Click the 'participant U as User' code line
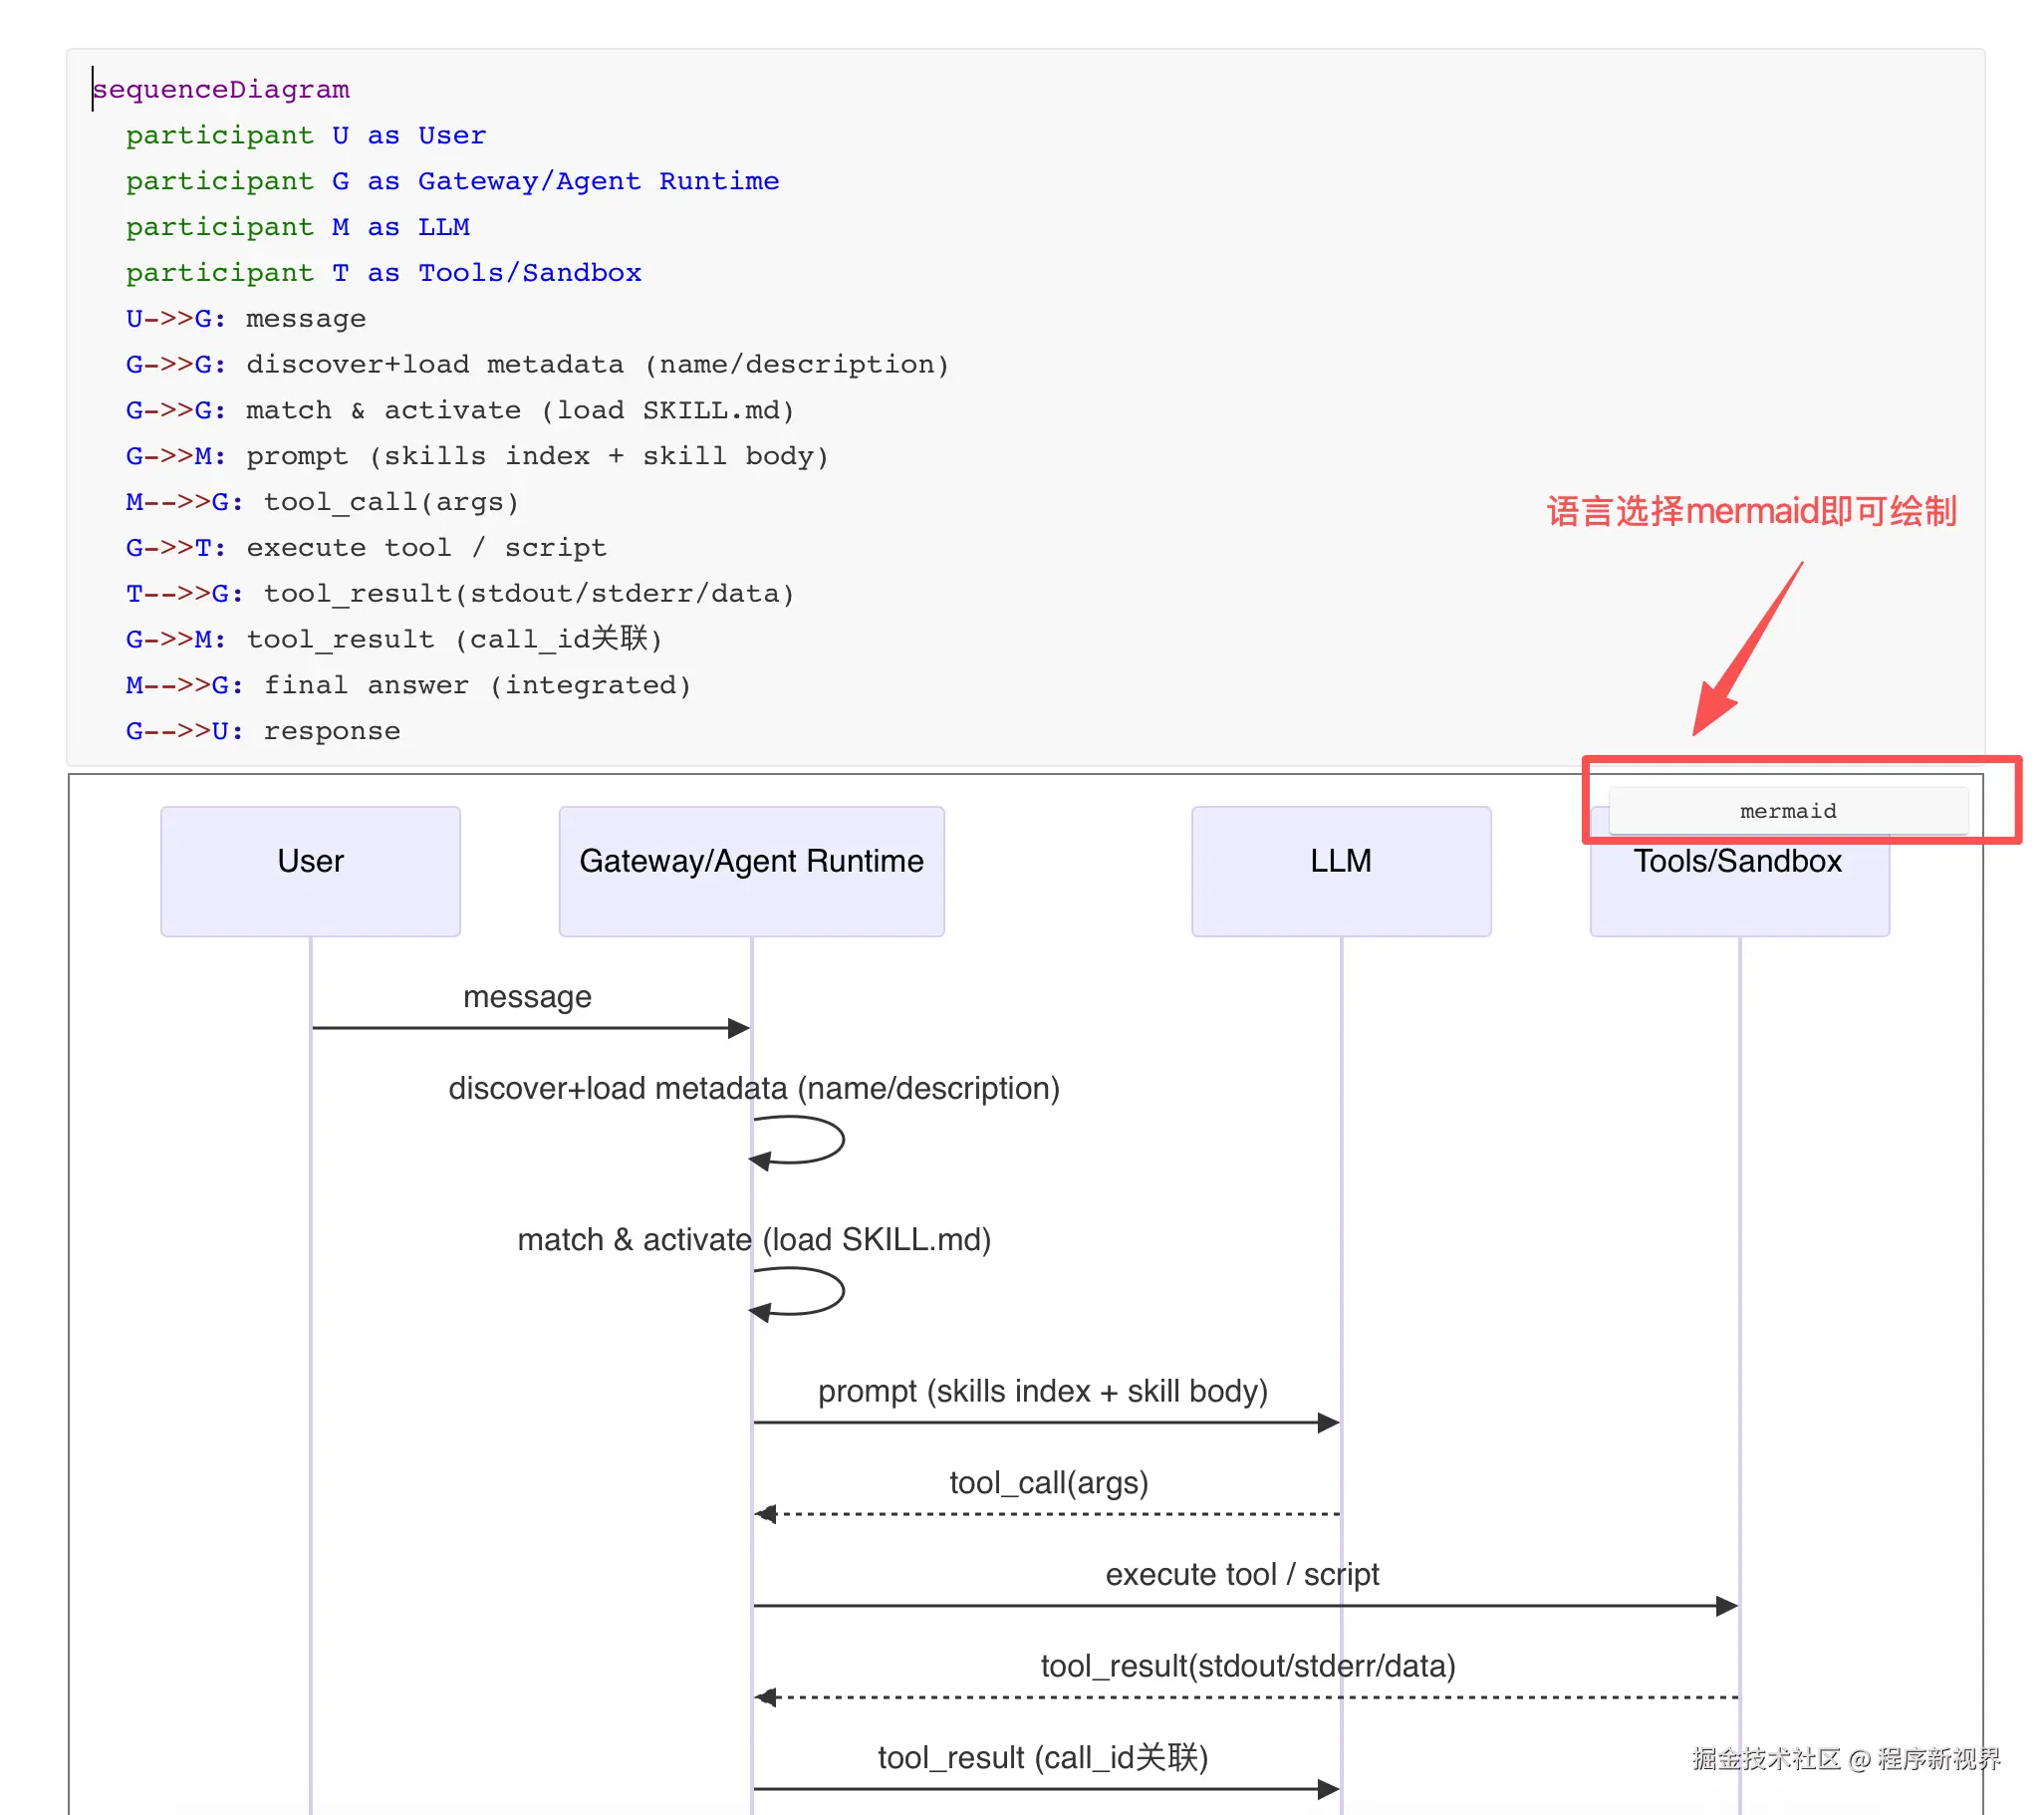Viewport: 2044px width, 1815px height. tap(305, 135)
